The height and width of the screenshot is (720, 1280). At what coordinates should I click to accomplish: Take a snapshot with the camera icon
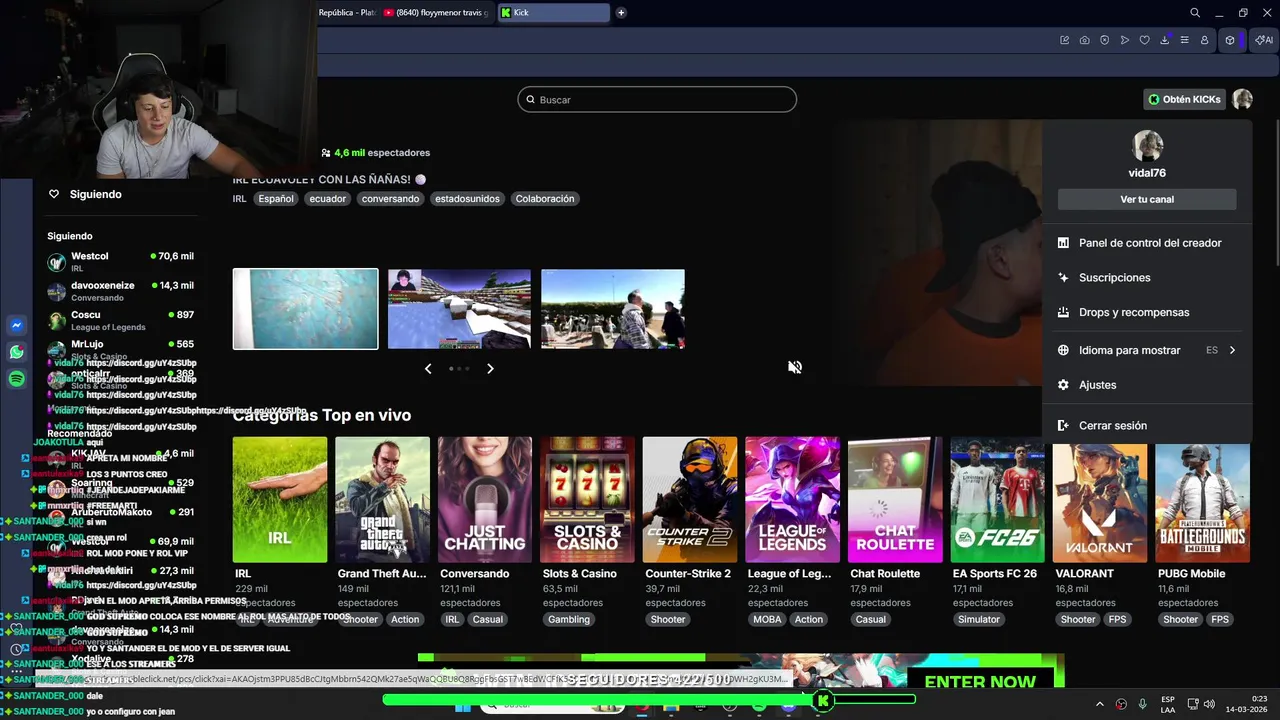tap(1085, 40)
